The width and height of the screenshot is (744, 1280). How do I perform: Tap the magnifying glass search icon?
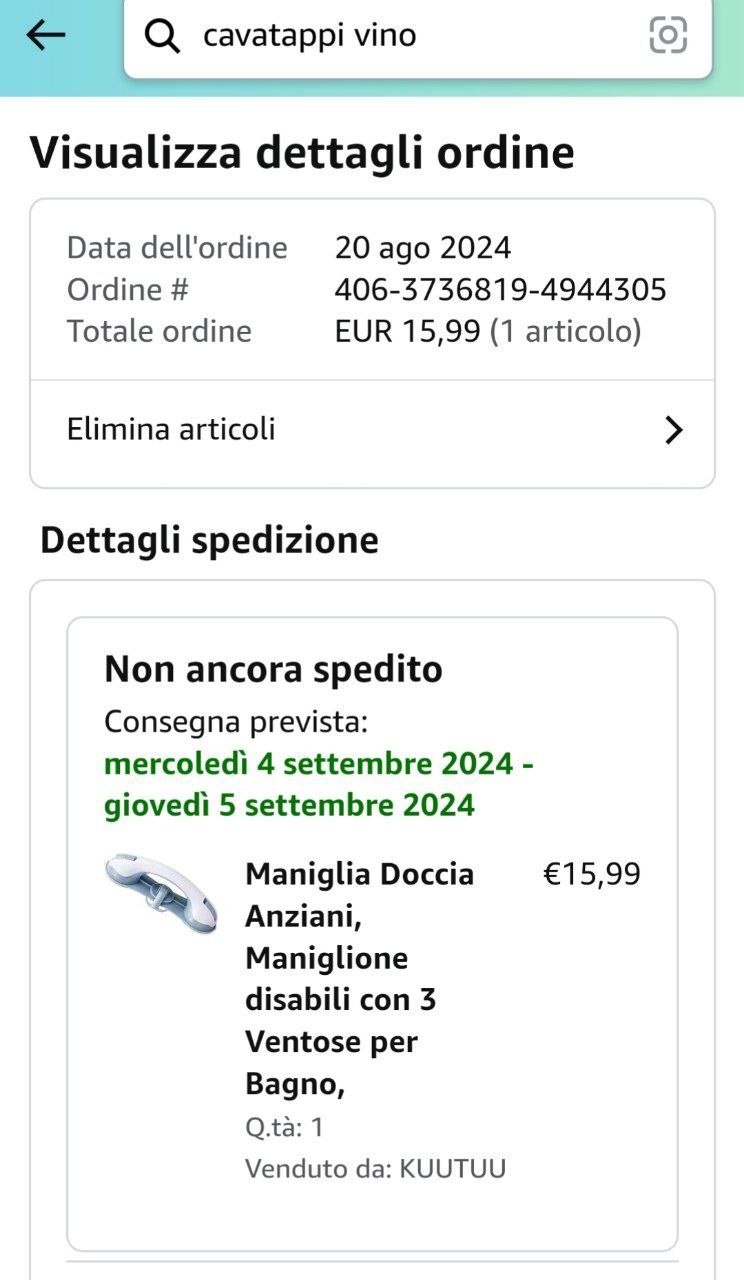tap(162, 36)
